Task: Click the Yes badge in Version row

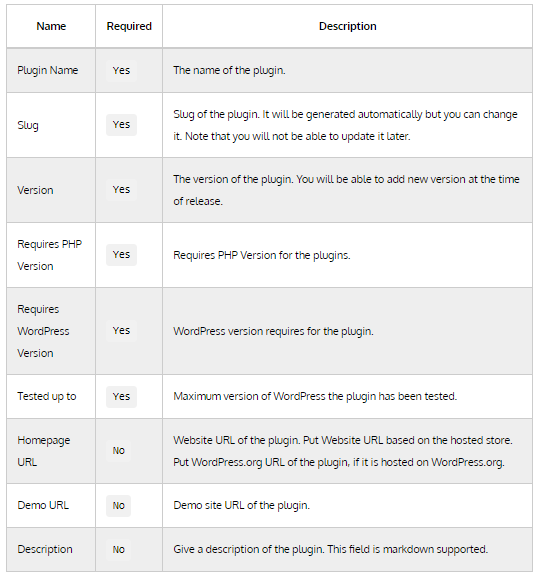Action: tap(121, 190)
